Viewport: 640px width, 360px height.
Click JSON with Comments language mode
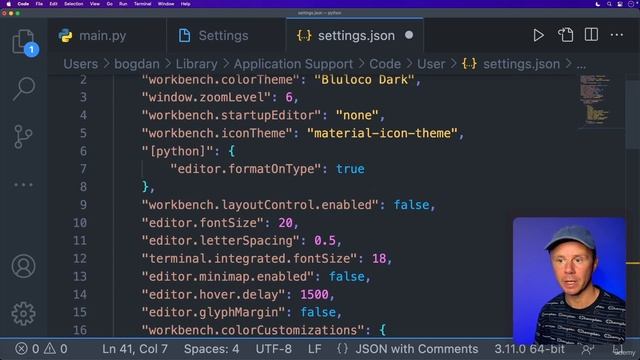pyautogui.click(x=416, y=349)
